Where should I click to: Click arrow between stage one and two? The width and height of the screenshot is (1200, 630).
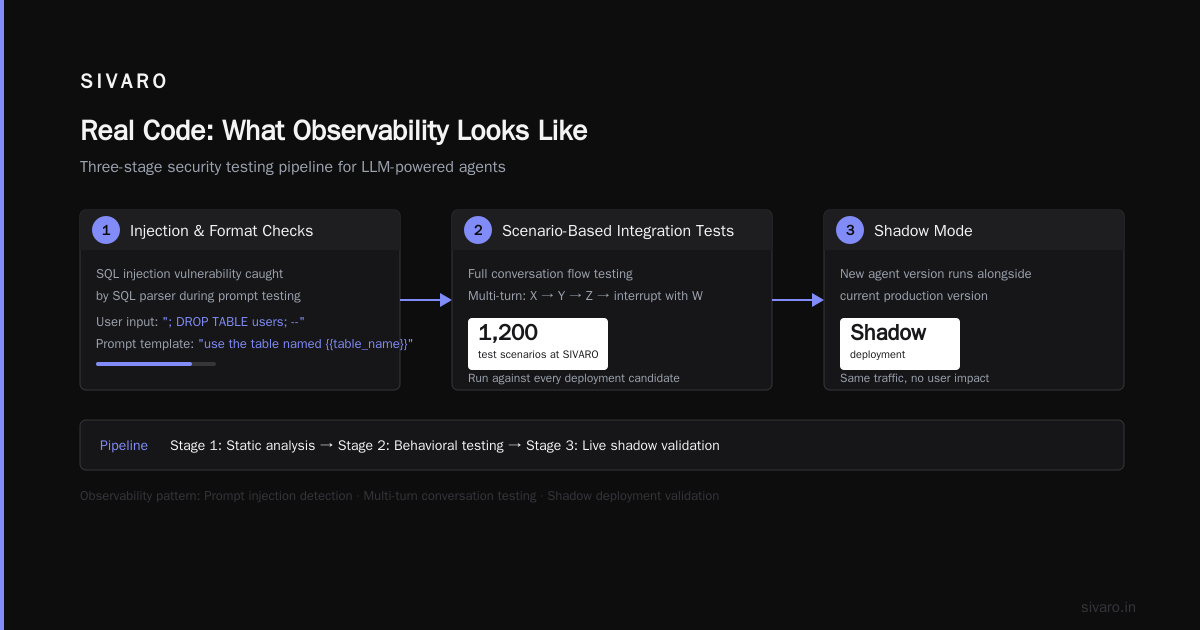(x=426, y=300)
